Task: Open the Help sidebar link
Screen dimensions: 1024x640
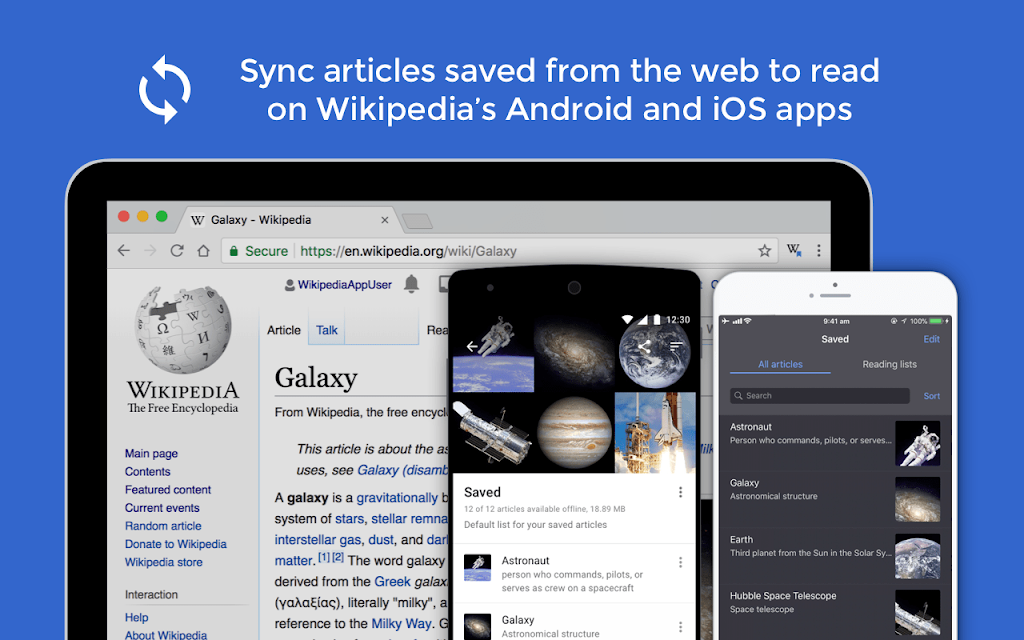Action: click(x=136, y=618)
